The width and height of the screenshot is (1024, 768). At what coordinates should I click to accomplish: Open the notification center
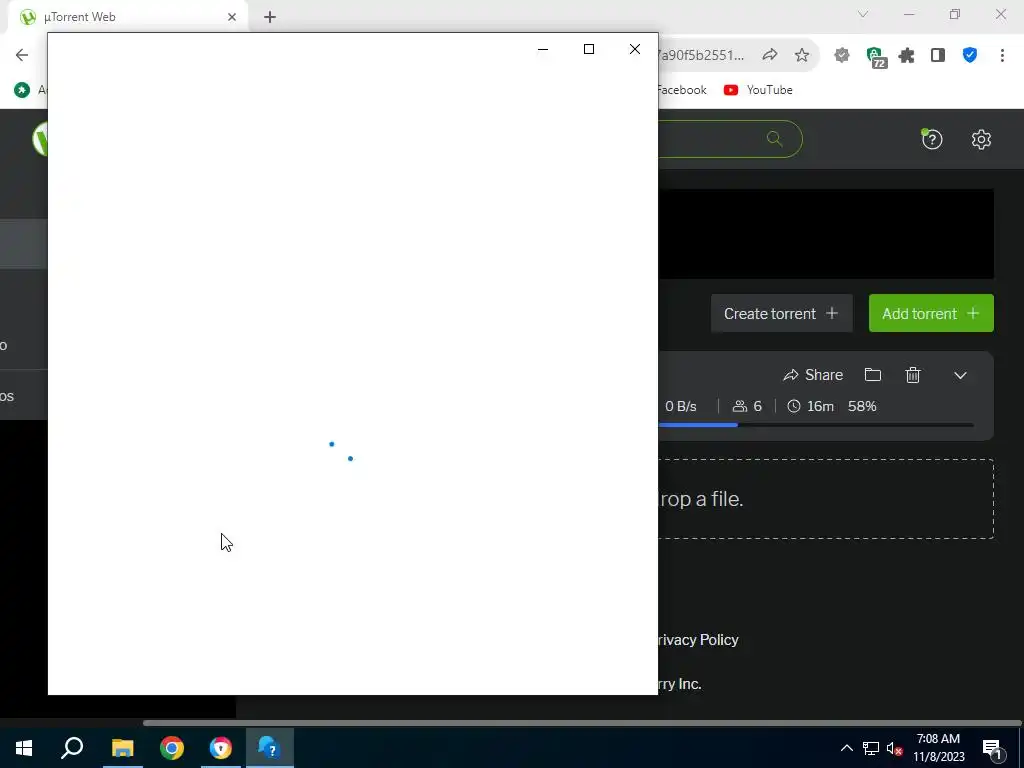click(x=993, y=748)
